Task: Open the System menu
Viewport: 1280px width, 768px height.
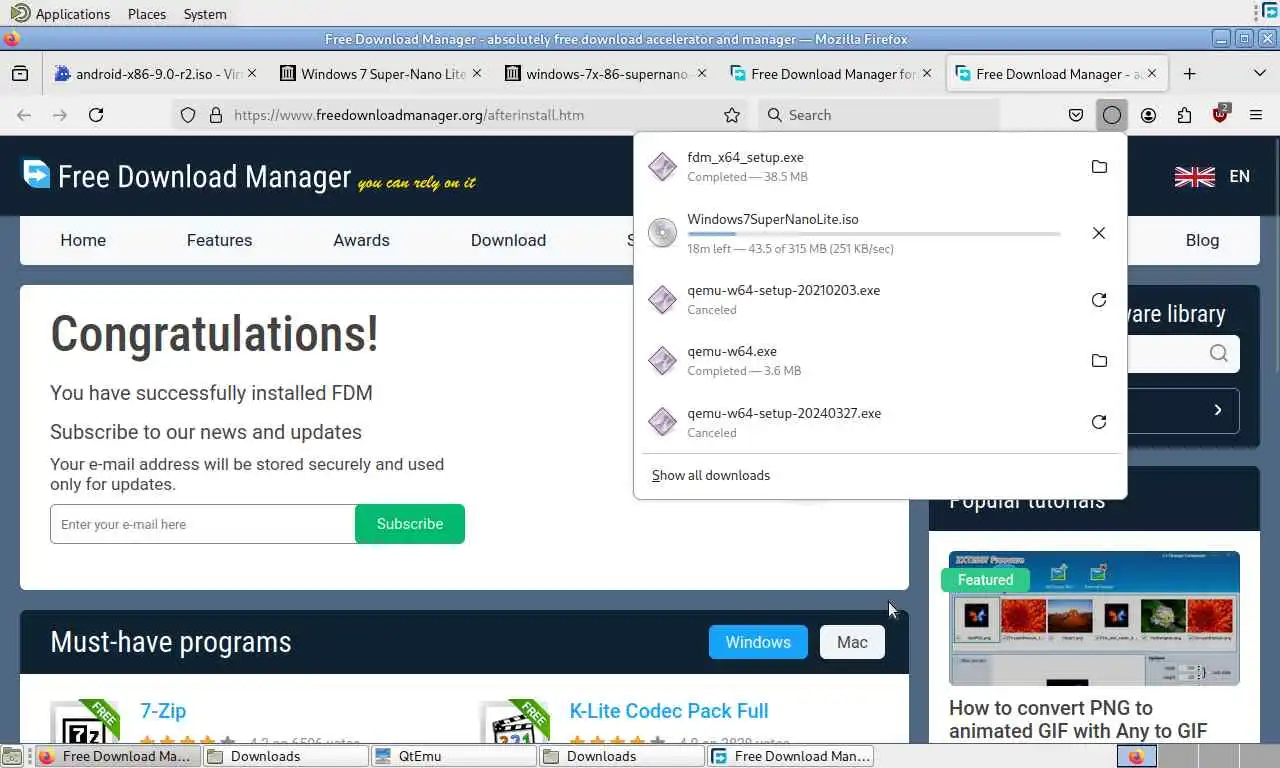Action: (x=205, y=14)
